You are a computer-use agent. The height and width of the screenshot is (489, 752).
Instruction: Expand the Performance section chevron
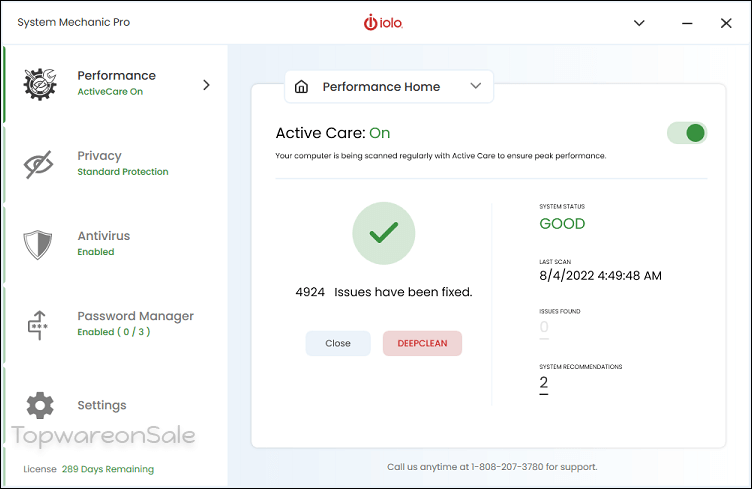point(206,85)
